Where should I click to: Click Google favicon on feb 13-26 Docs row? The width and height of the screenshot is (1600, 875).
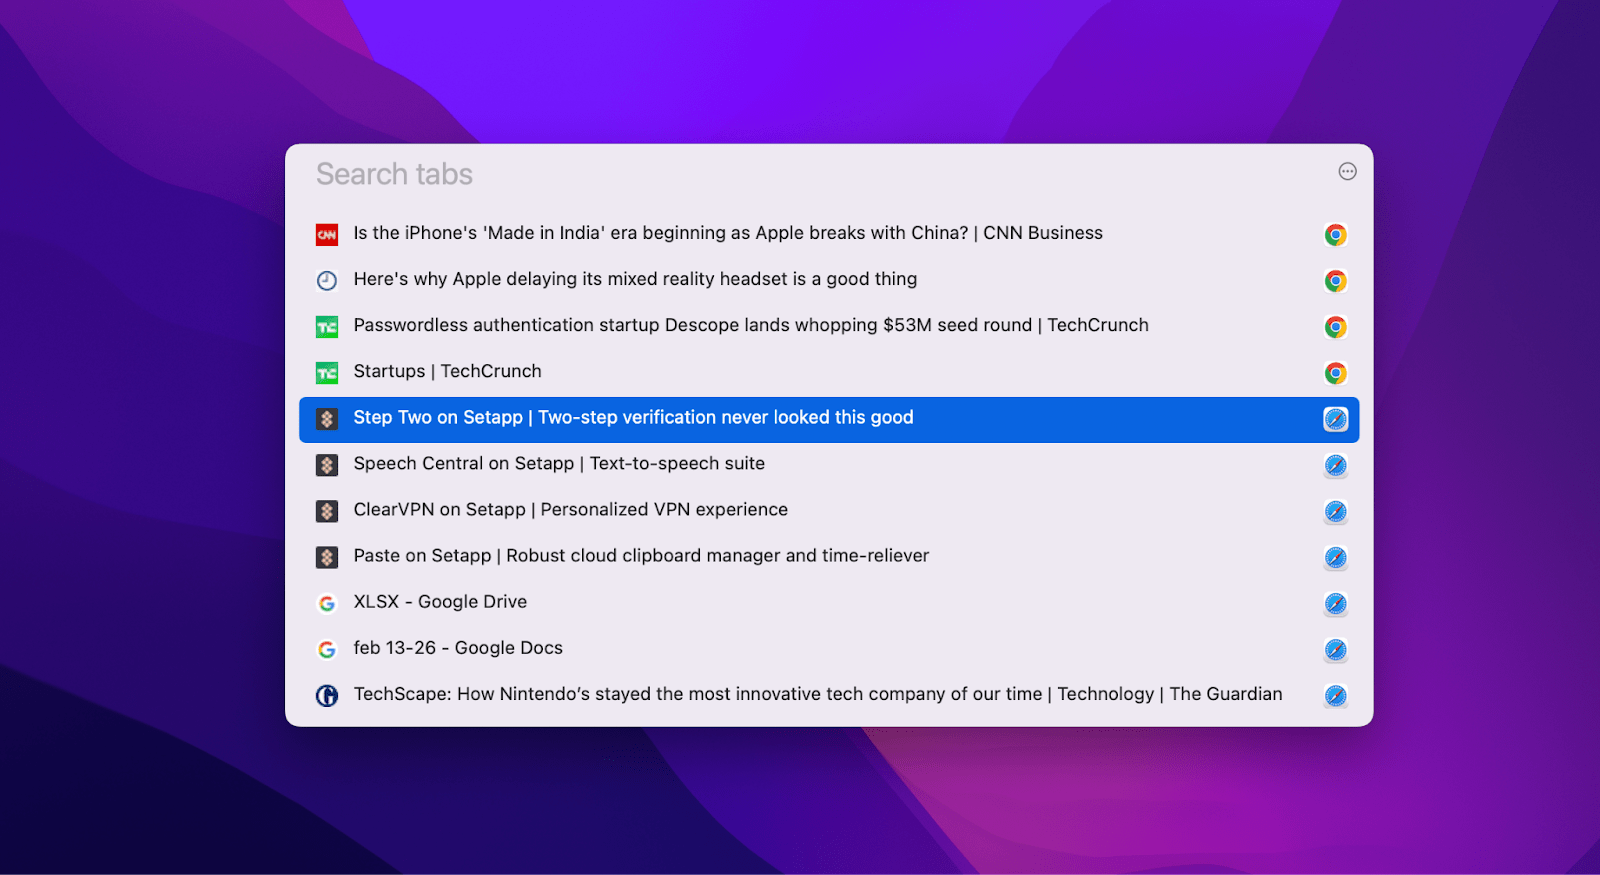tap(327, 650)
